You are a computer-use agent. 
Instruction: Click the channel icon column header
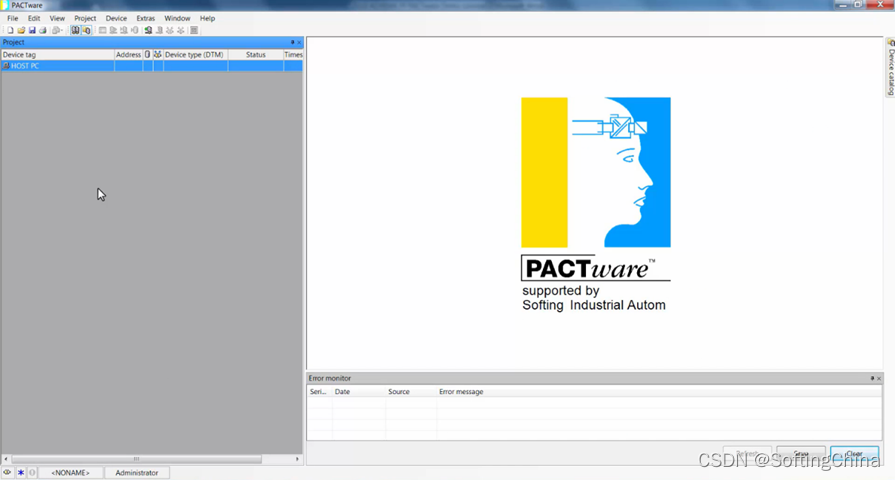point(148,55)
